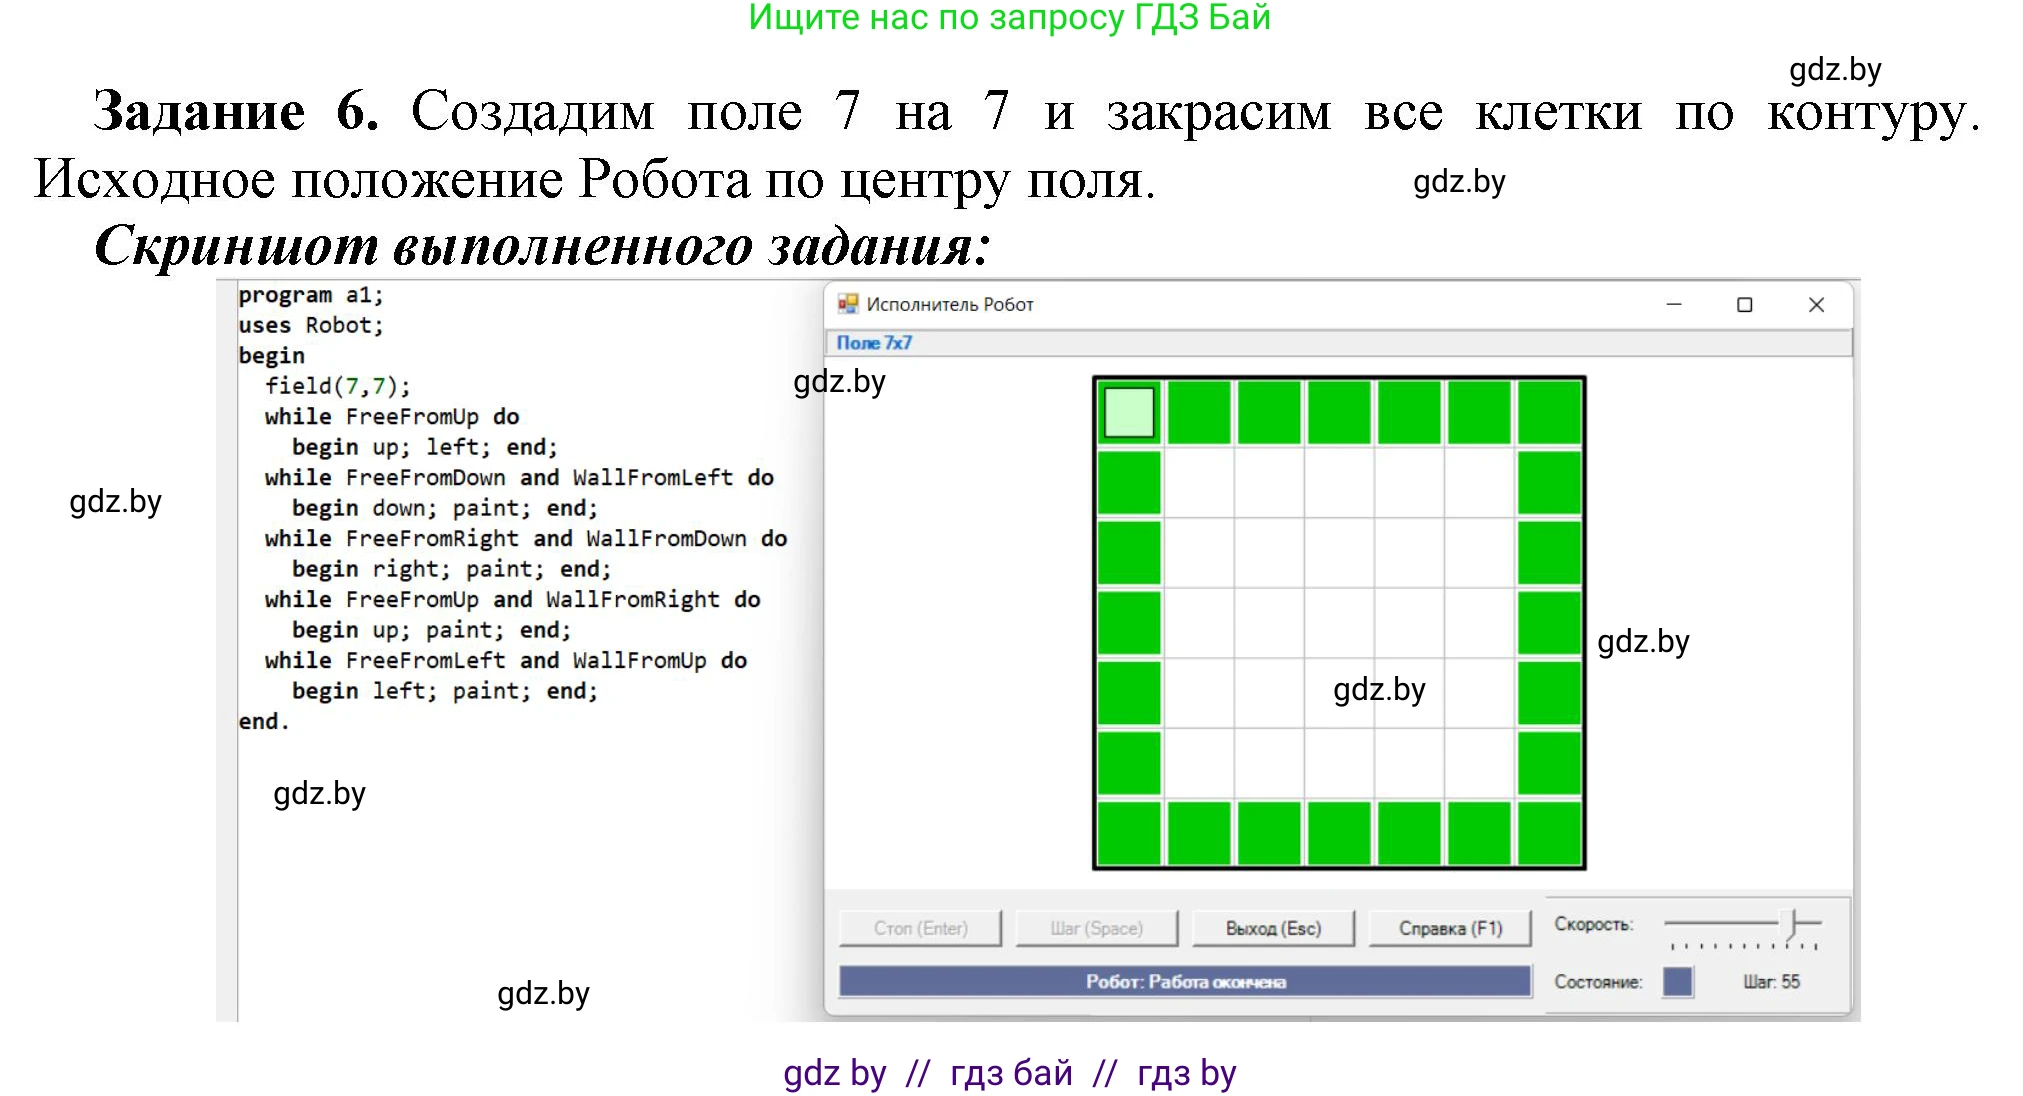
Task: Click the bottom-left green corner cell
Action: click(1129, 833)
